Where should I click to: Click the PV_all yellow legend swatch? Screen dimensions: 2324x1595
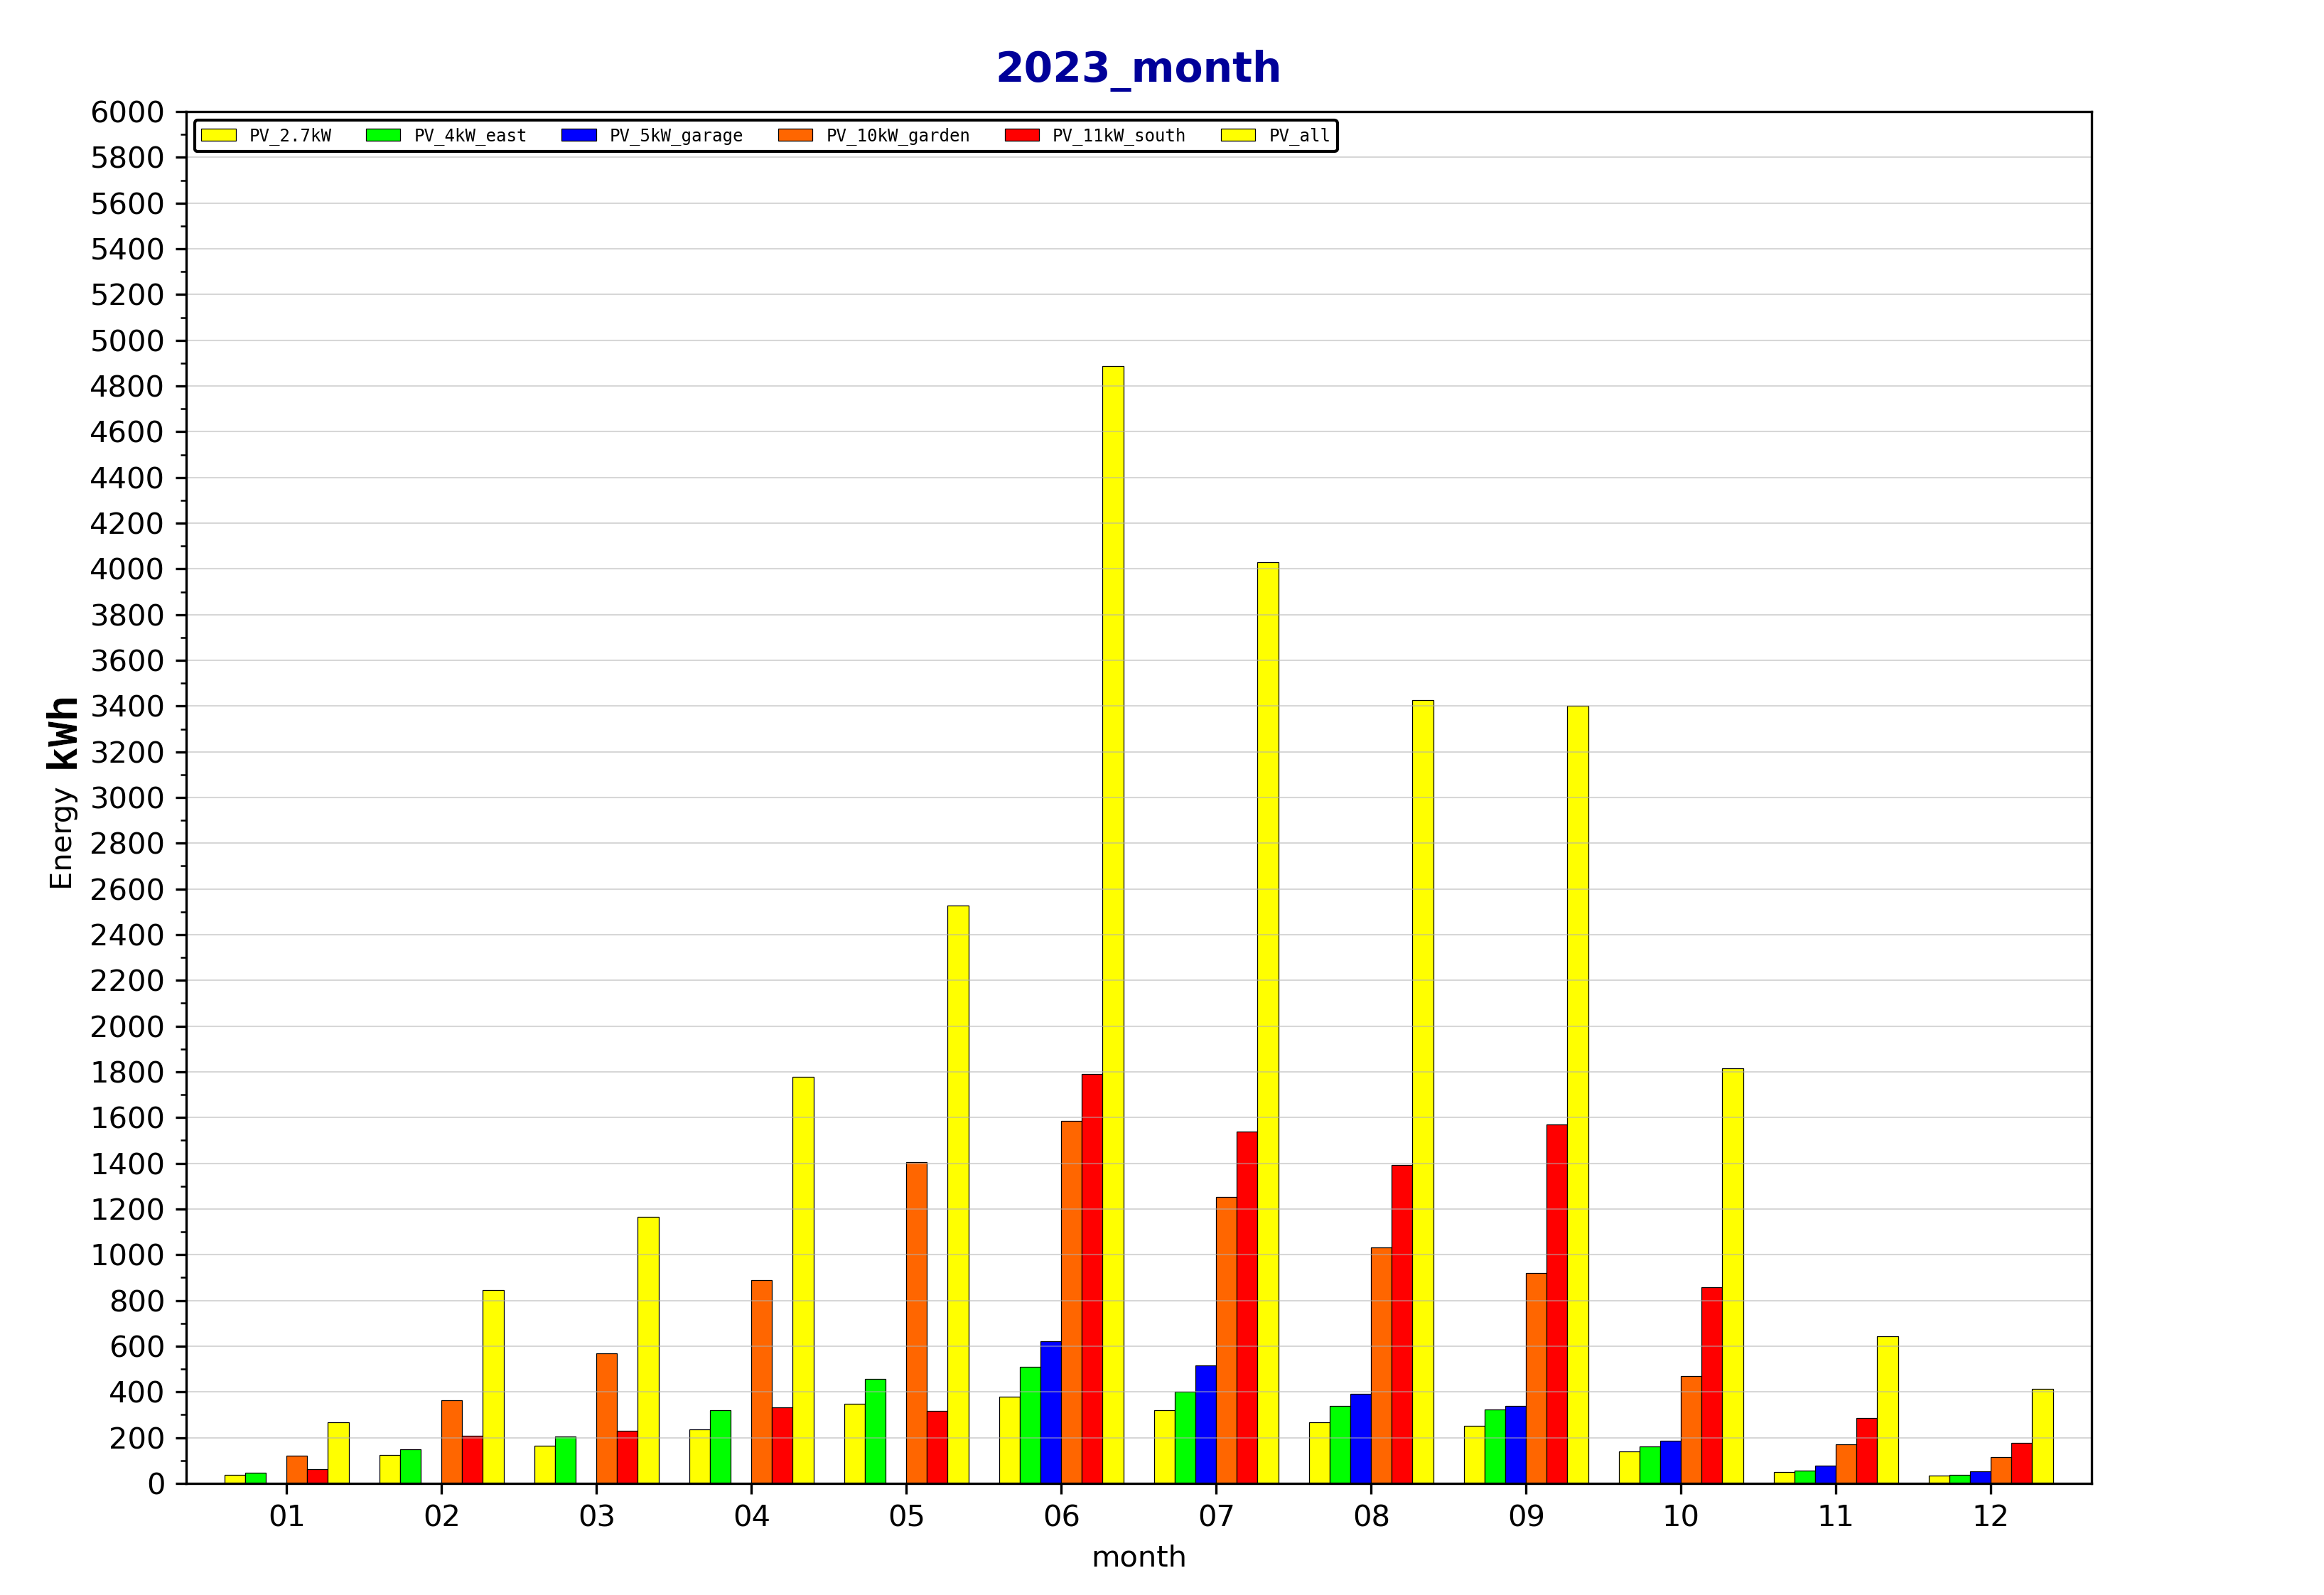(x=1238, y=135)
